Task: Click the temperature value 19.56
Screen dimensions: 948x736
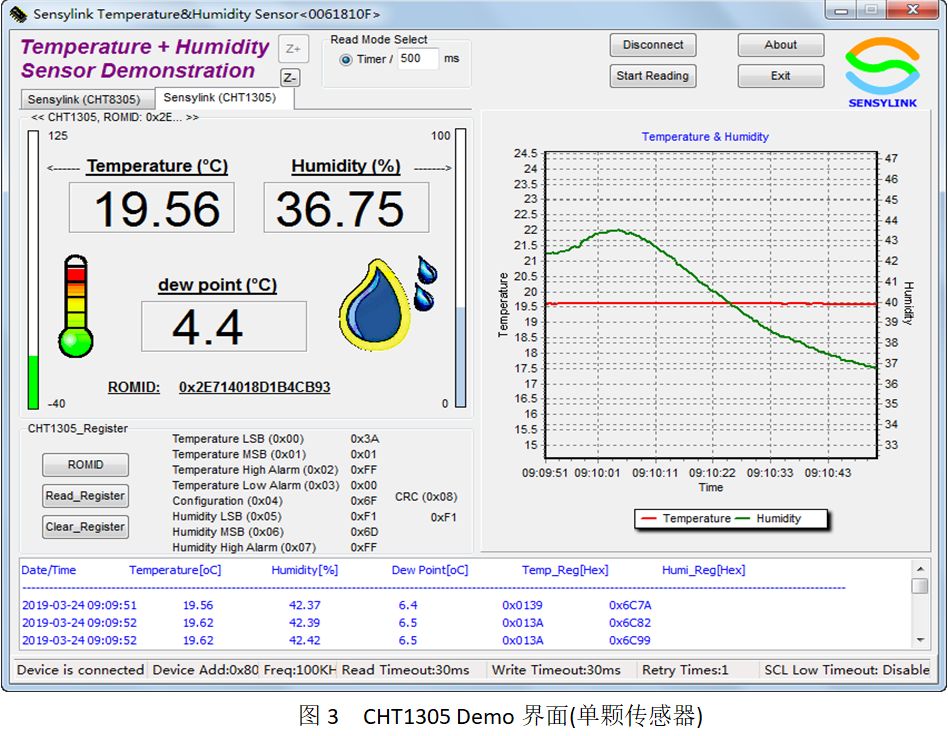Action: tap(152, 209)
